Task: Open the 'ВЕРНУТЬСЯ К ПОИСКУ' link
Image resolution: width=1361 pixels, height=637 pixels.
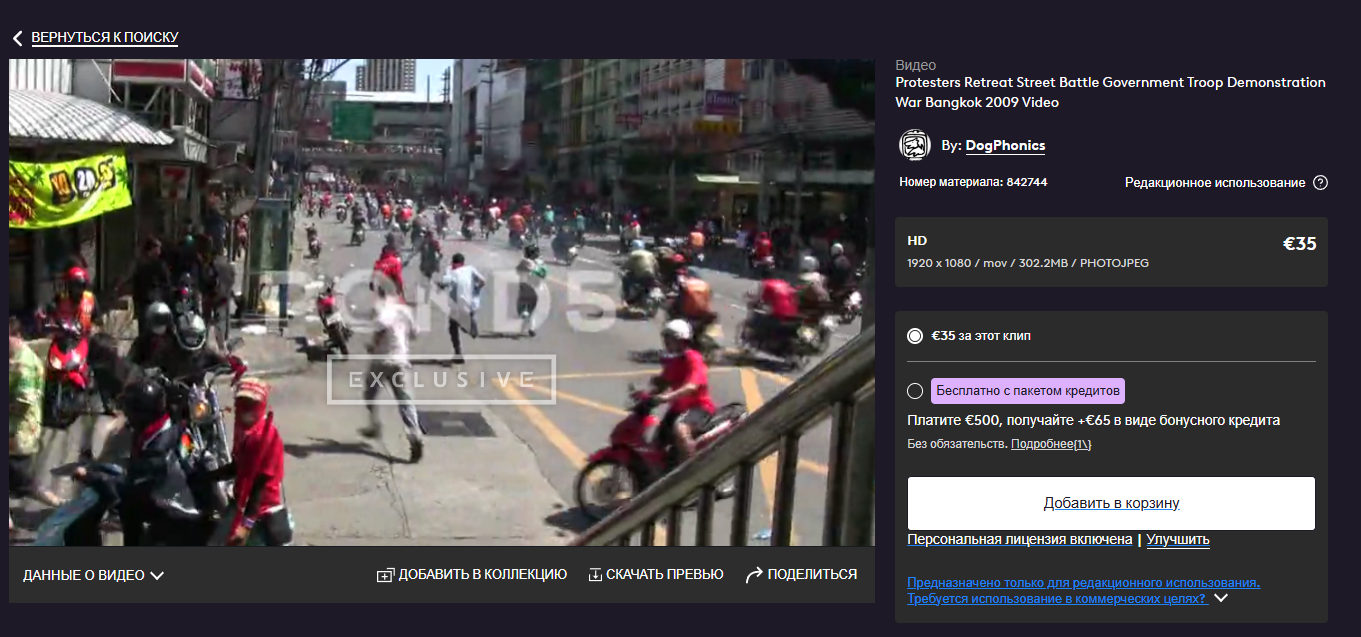Action: click(x=104, y=38)
